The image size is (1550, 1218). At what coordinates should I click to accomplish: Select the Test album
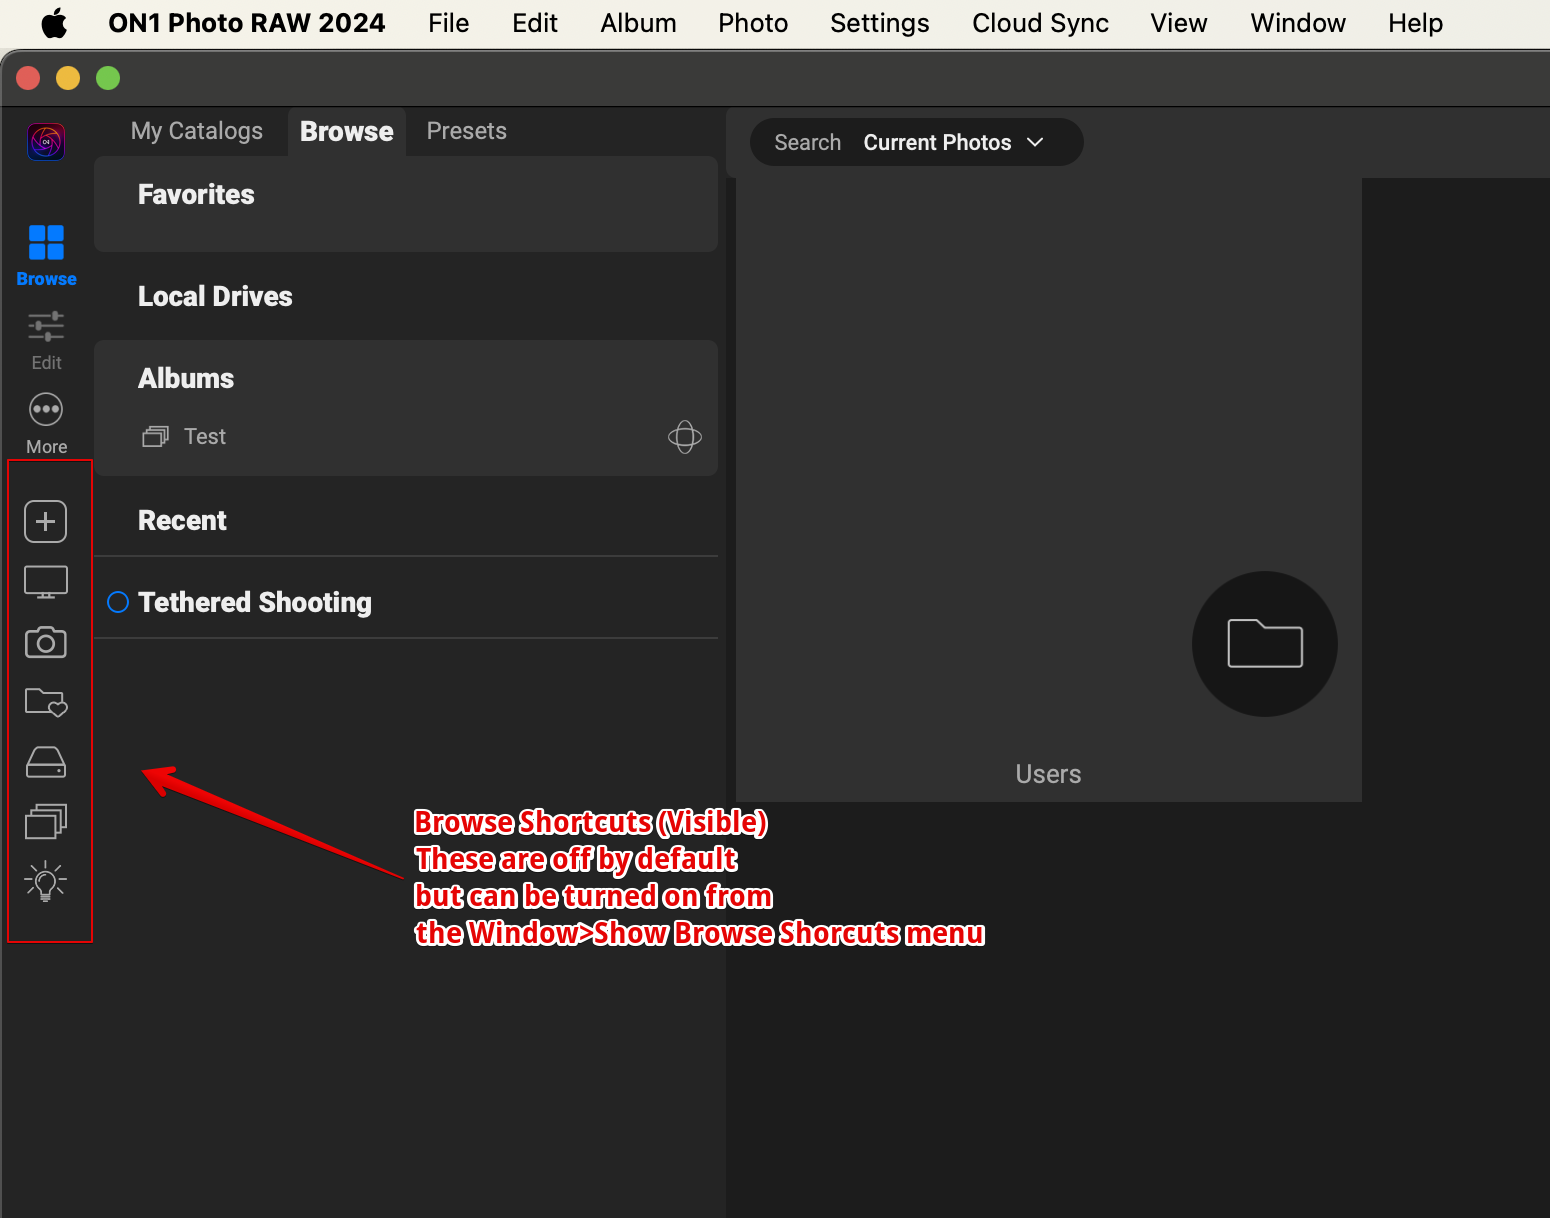(205, 437)
